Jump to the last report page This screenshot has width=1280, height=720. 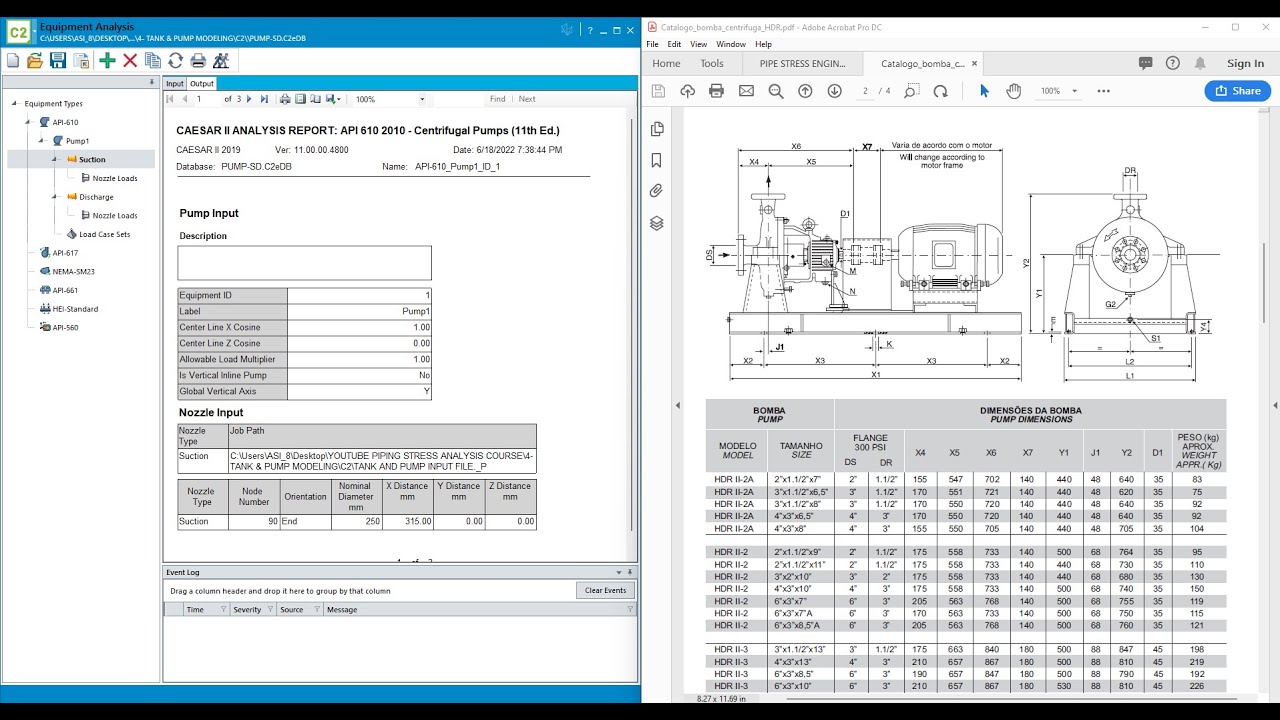tap(264, 99)
